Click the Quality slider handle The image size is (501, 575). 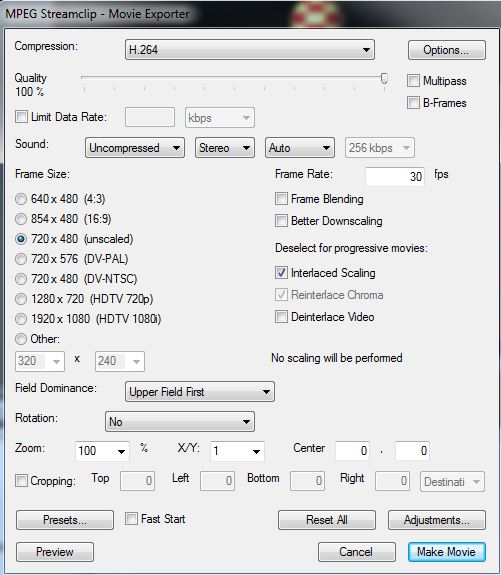384,78
